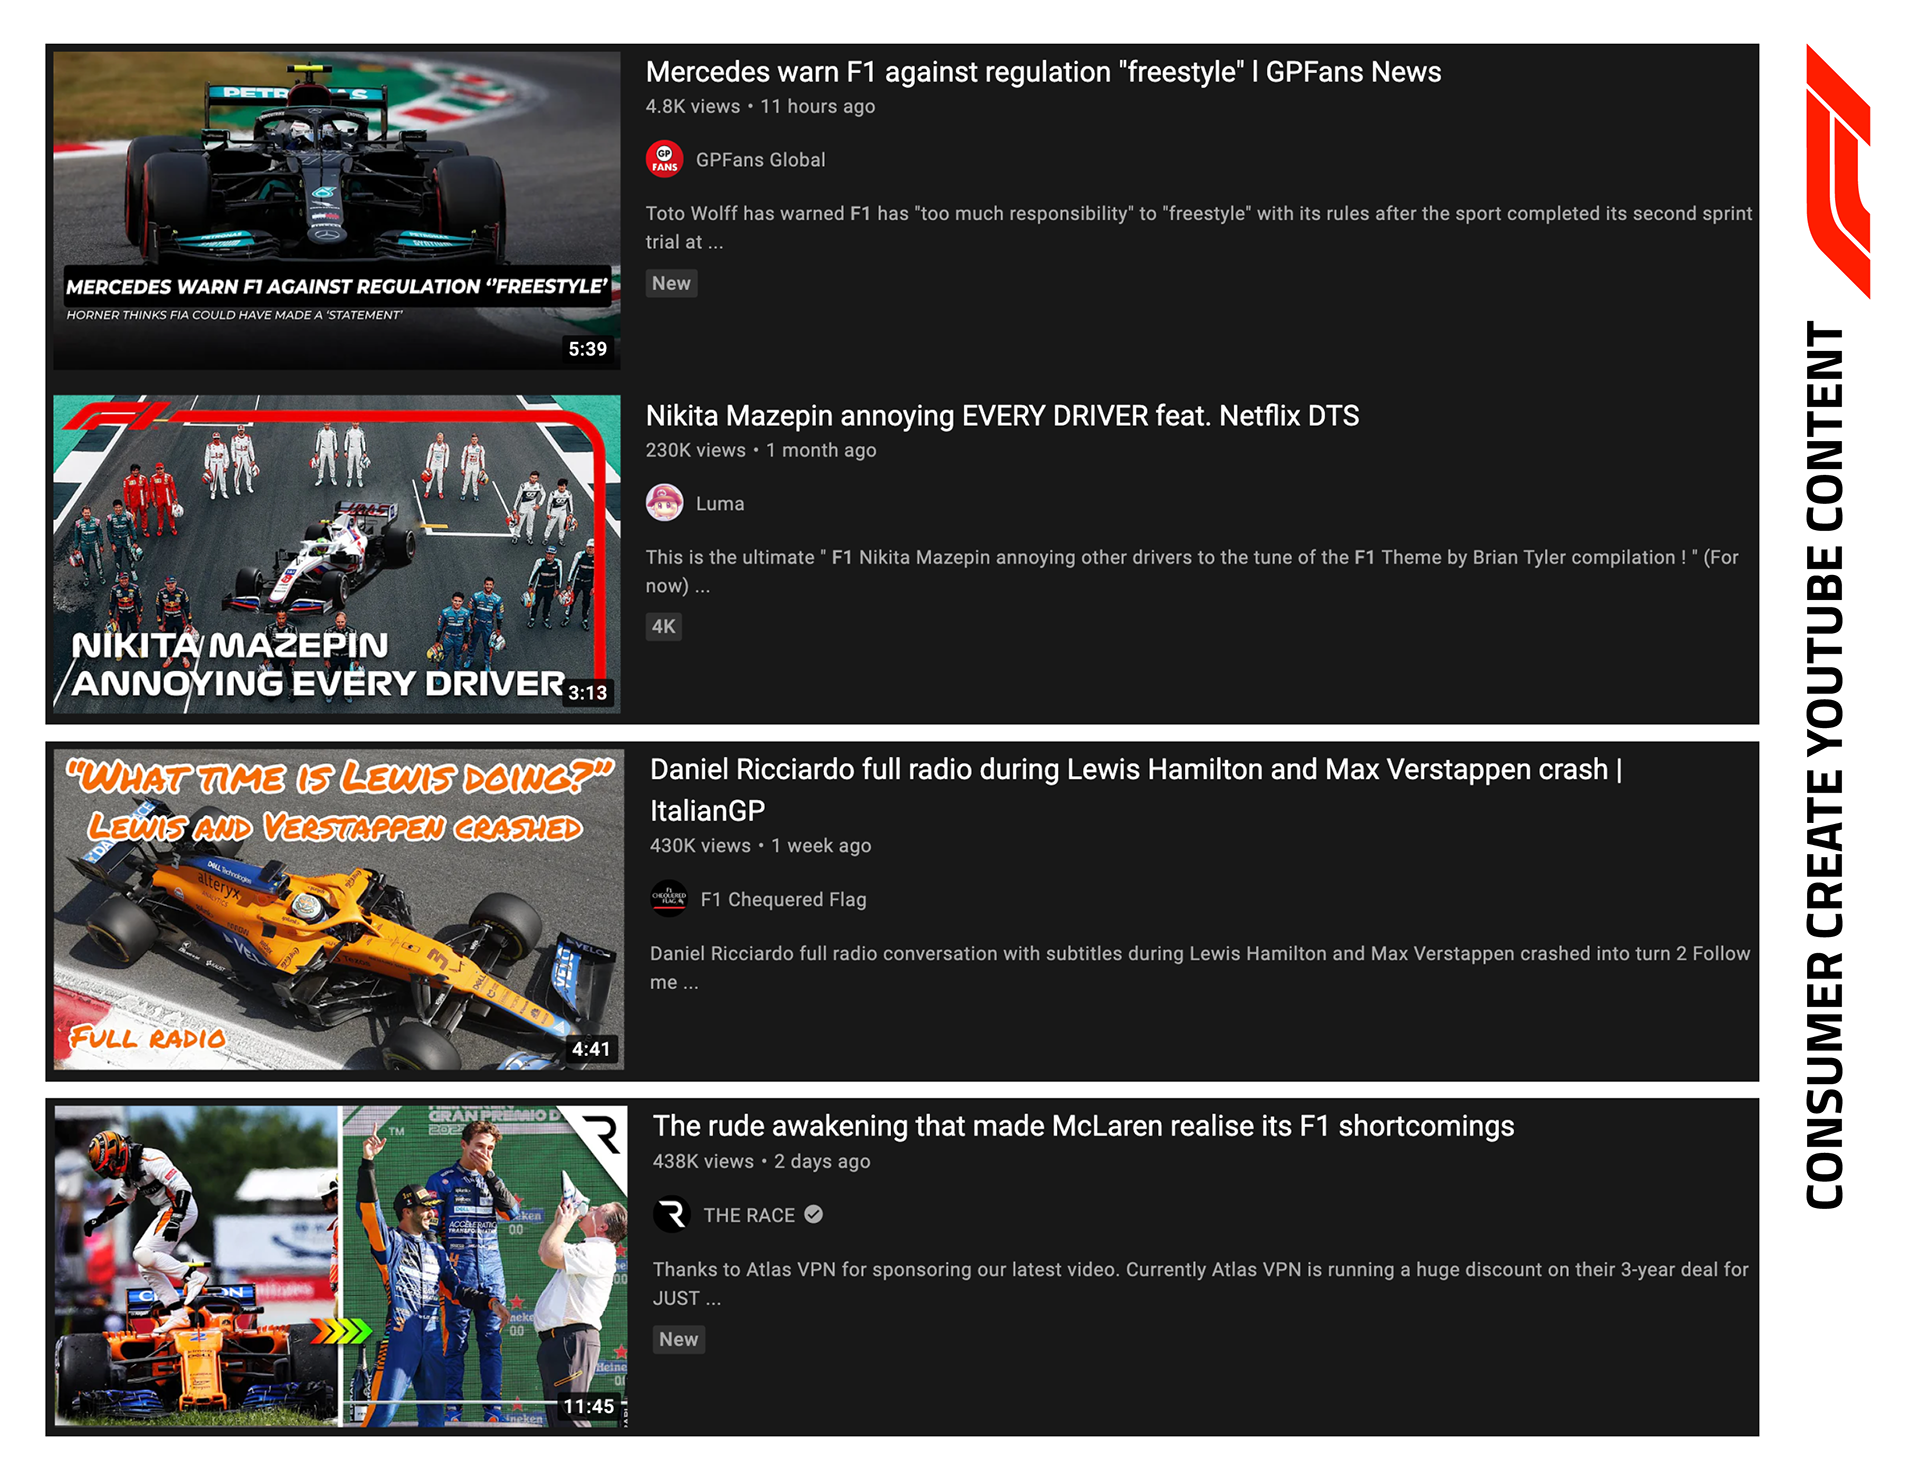The height and width of the screenshot is (1484, 1920).
Task: Visit the GPFans Global channel name
Action: [760, 160]
